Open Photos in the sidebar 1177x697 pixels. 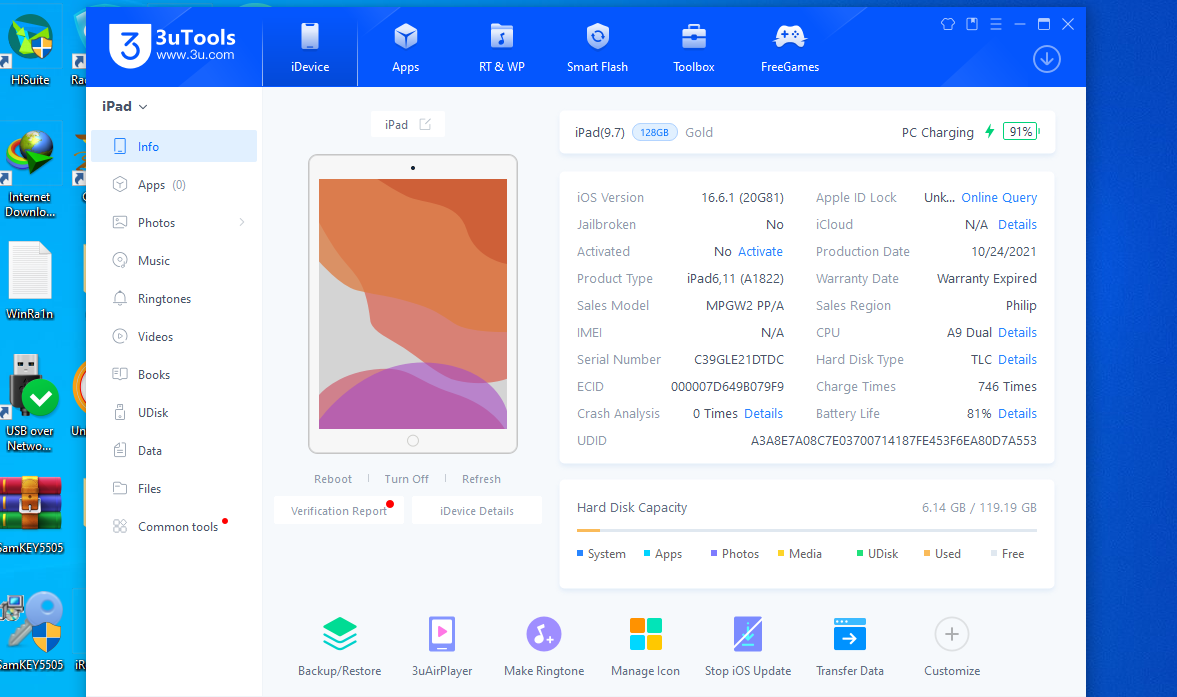[174, 223]
